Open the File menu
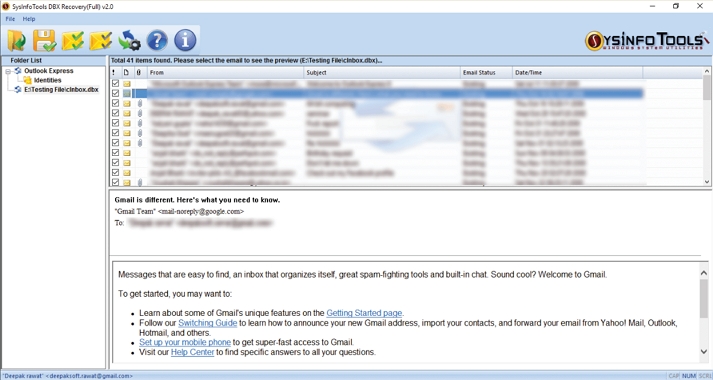The width and height of the screenshot is (713, 380). click(x=10, y=19)
